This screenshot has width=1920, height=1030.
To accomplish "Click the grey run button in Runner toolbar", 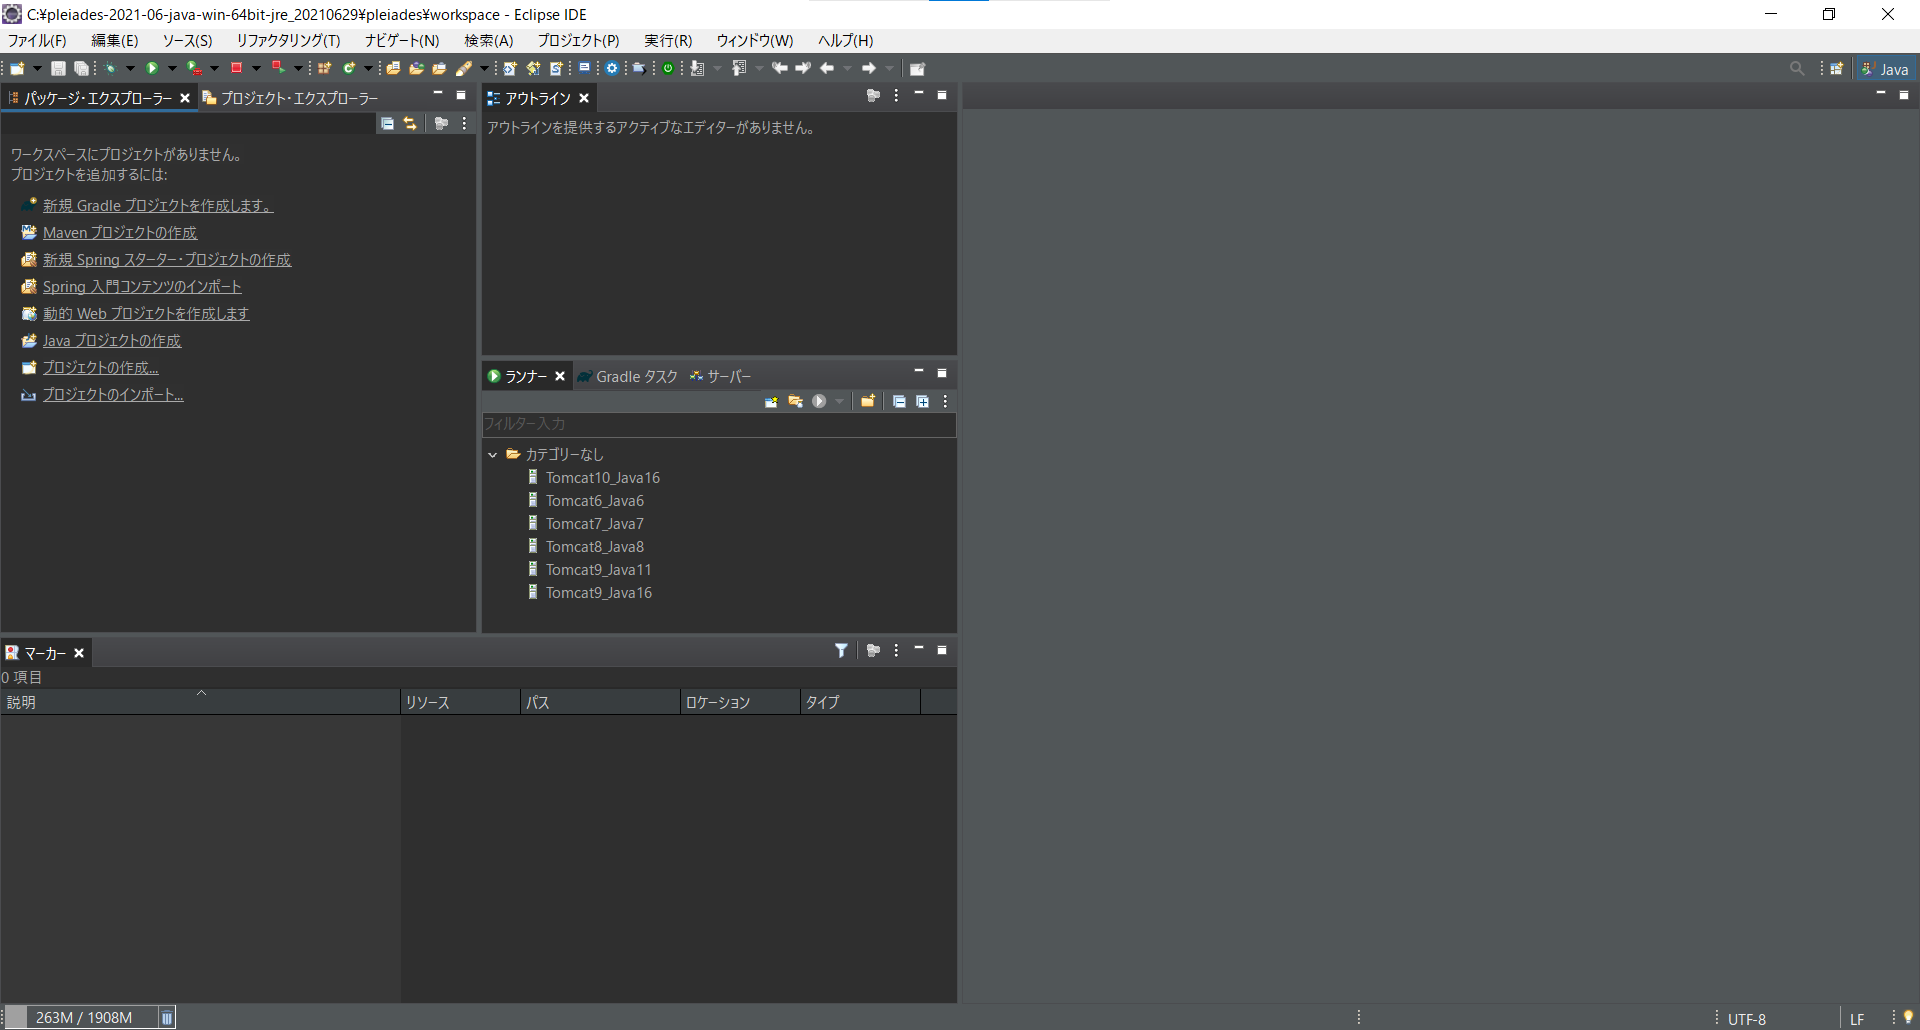I will 819,401.
